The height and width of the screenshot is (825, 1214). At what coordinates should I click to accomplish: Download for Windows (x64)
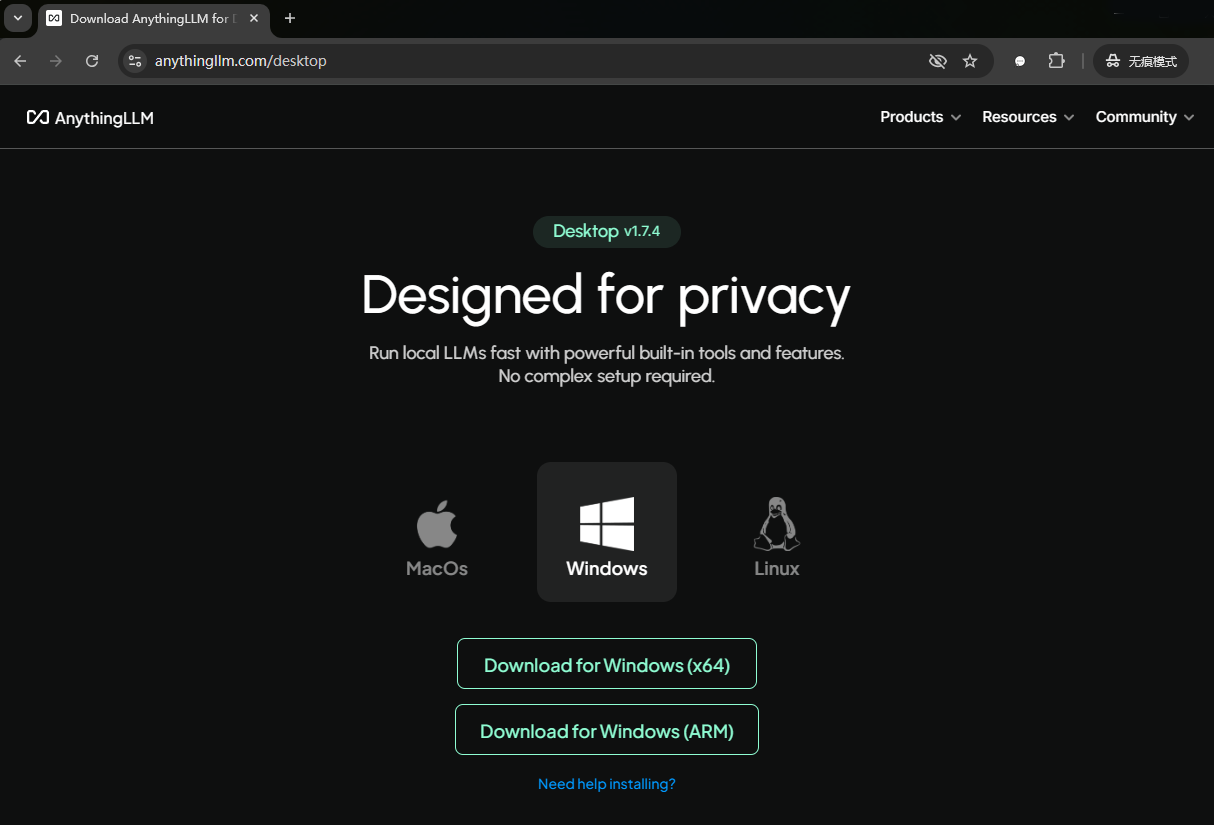point(607,664)
